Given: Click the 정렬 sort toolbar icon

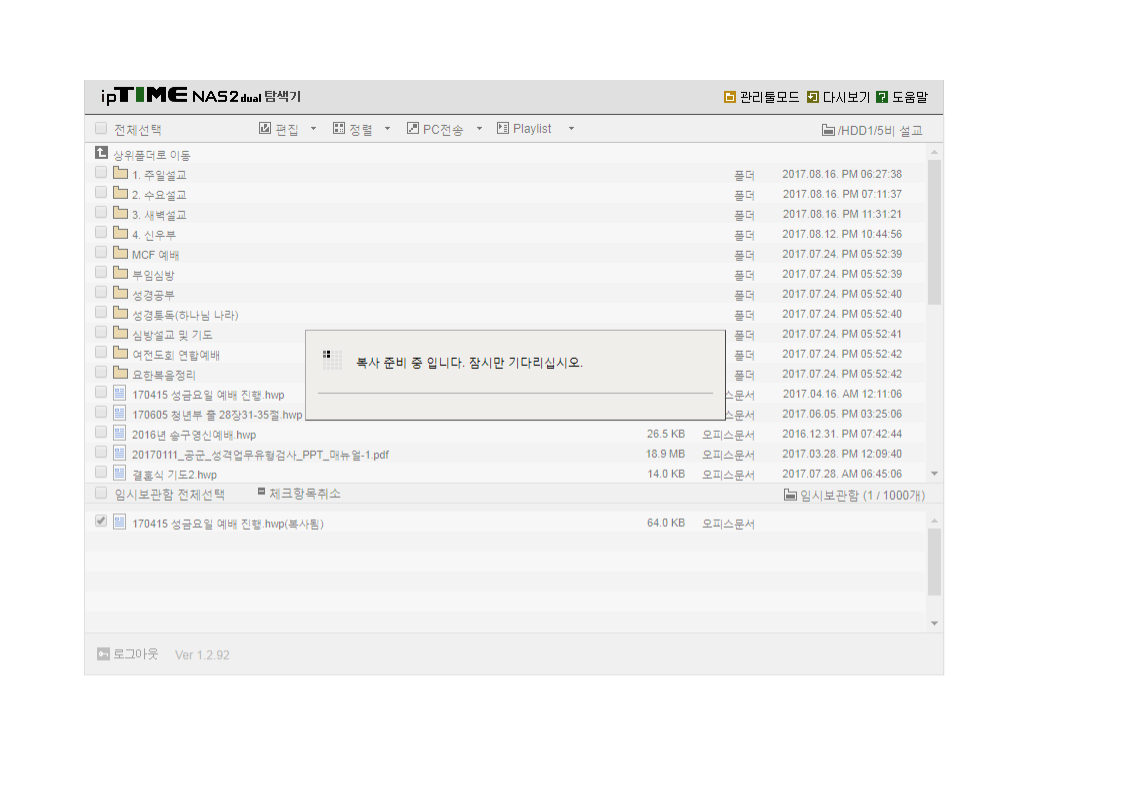Looking at the screenshot, I should click(339, 128).
